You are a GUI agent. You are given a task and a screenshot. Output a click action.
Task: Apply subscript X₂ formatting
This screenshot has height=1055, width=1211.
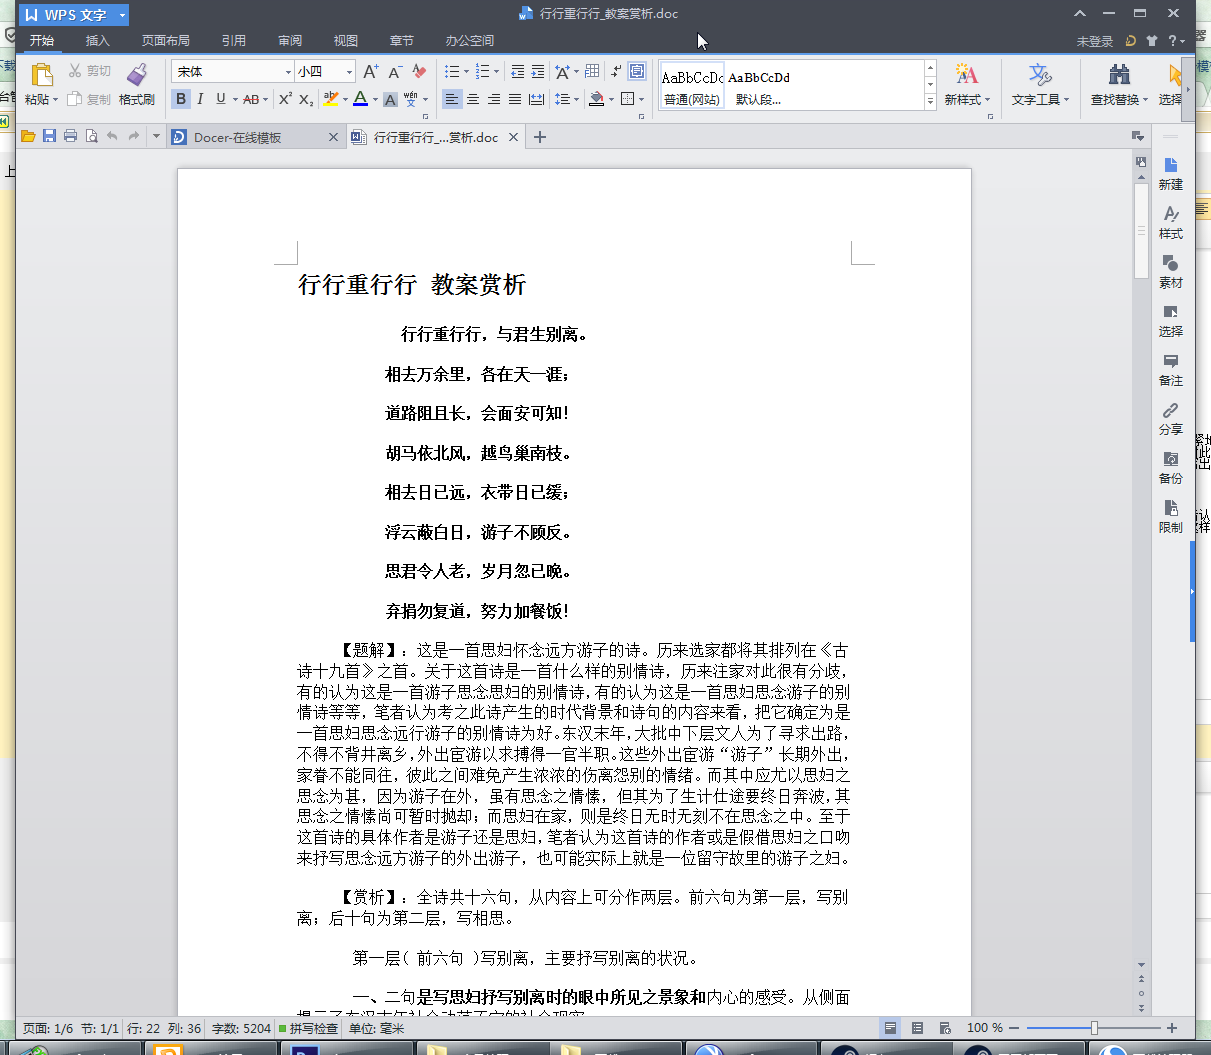pyautogui.click(x=306, y=99)
